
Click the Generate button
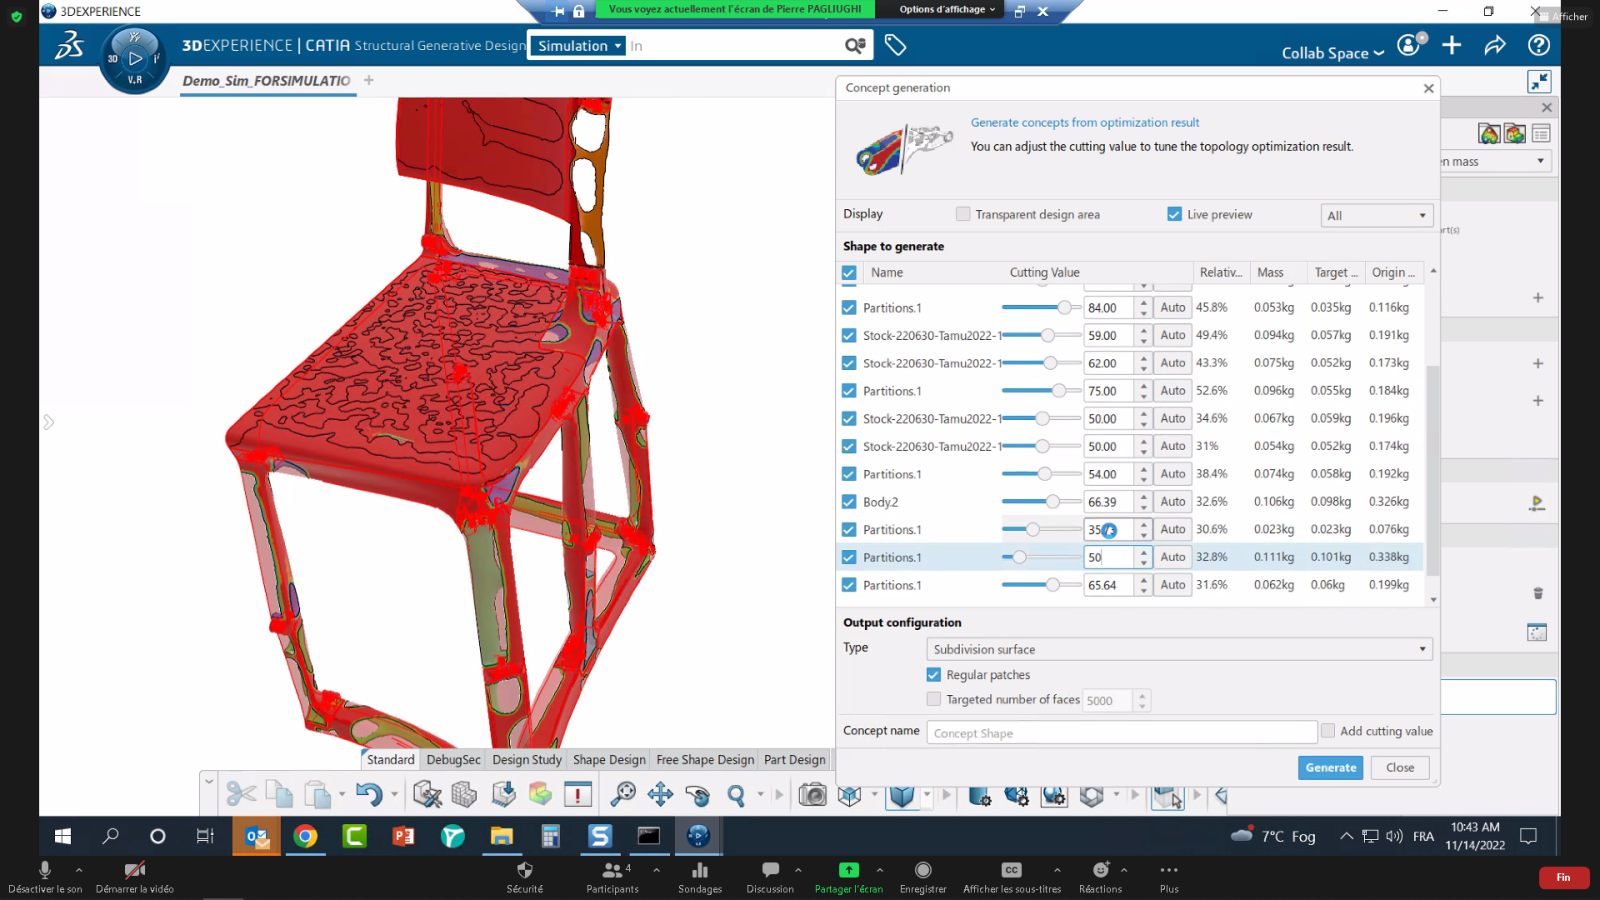(1331, 768)
